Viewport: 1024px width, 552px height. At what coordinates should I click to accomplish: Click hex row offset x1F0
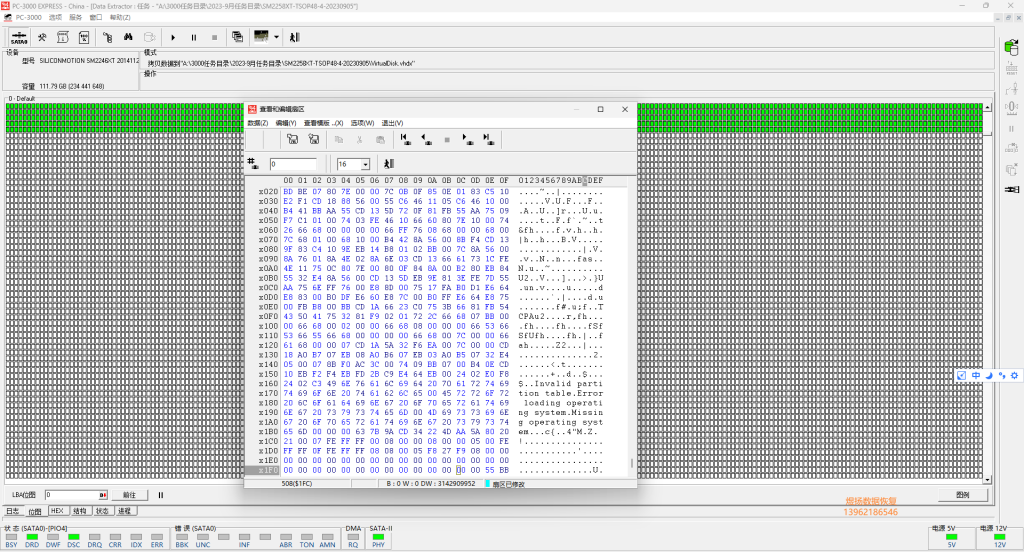tap(268, 470)
